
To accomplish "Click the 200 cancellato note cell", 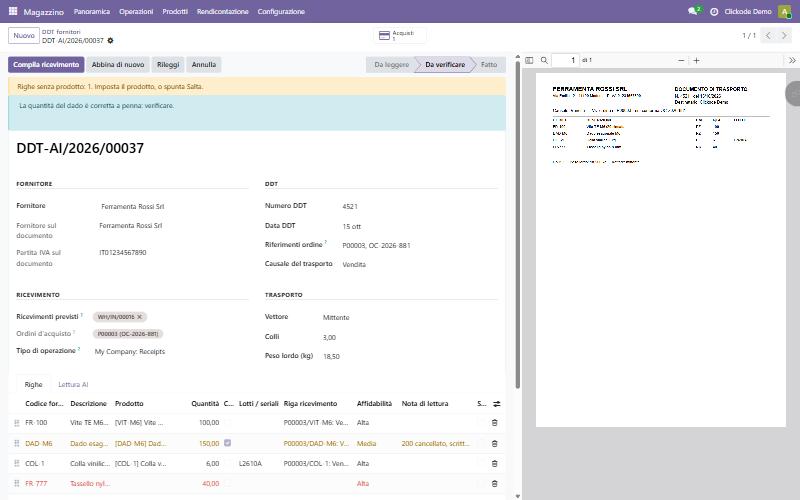I will [435, 443].
